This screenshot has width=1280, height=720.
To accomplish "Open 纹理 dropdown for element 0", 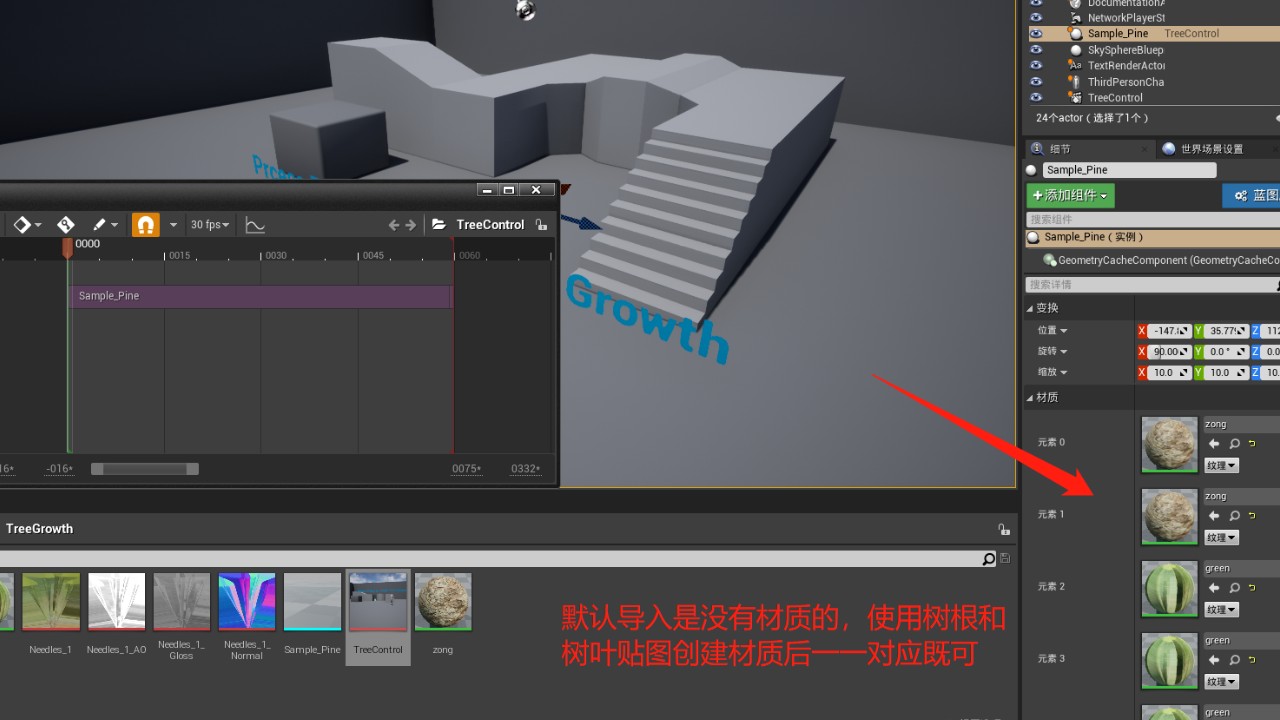I will click(1221, 465).
